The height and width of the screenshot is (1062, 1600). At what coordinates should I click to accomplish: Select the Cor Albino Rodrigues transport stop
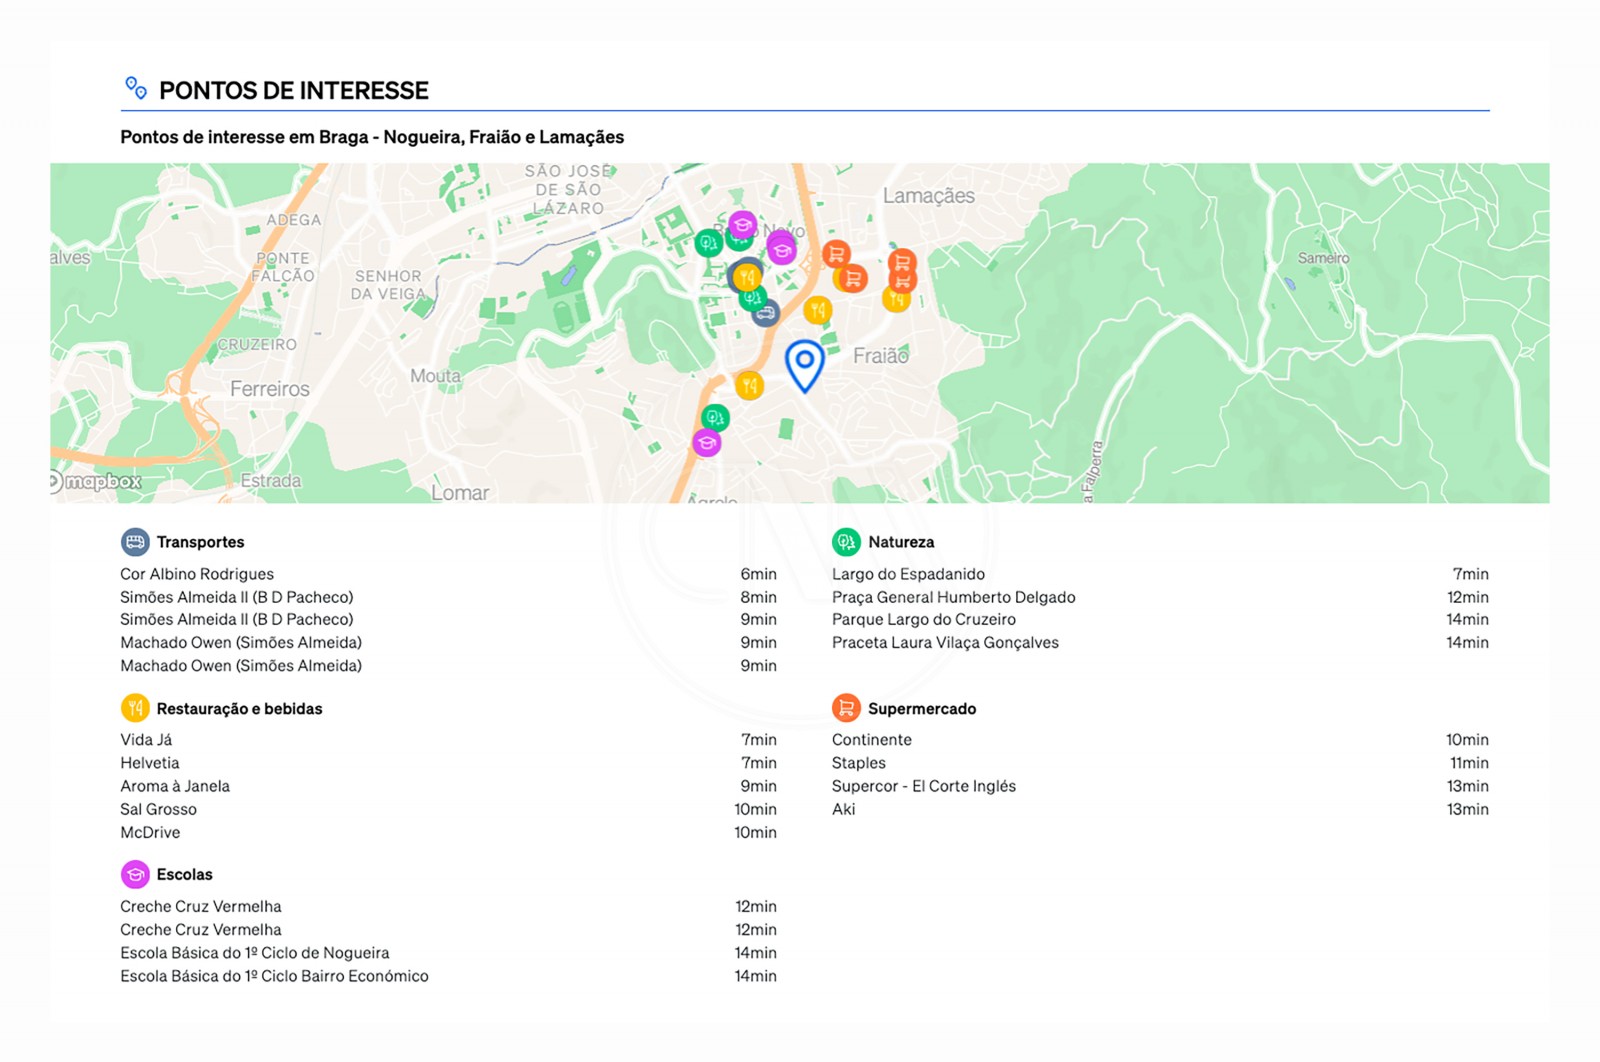196,574
